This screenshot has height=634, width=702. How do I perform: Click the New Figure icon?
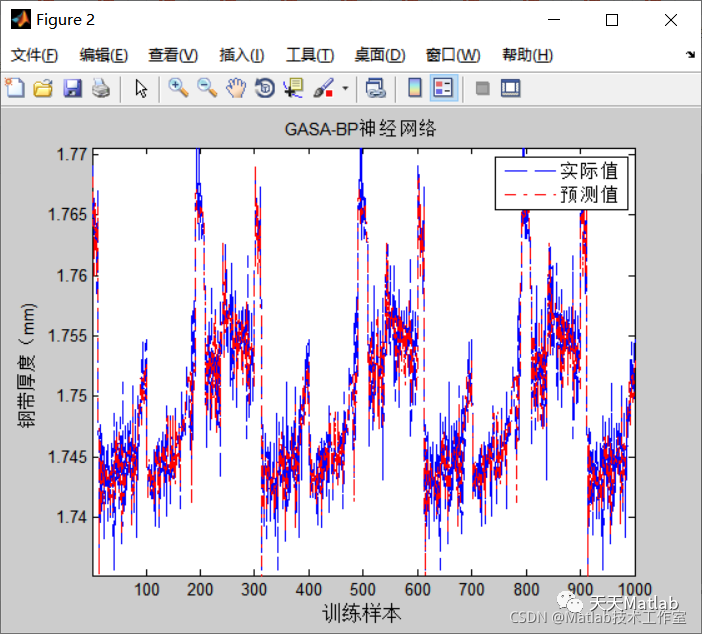coord(15,88)
